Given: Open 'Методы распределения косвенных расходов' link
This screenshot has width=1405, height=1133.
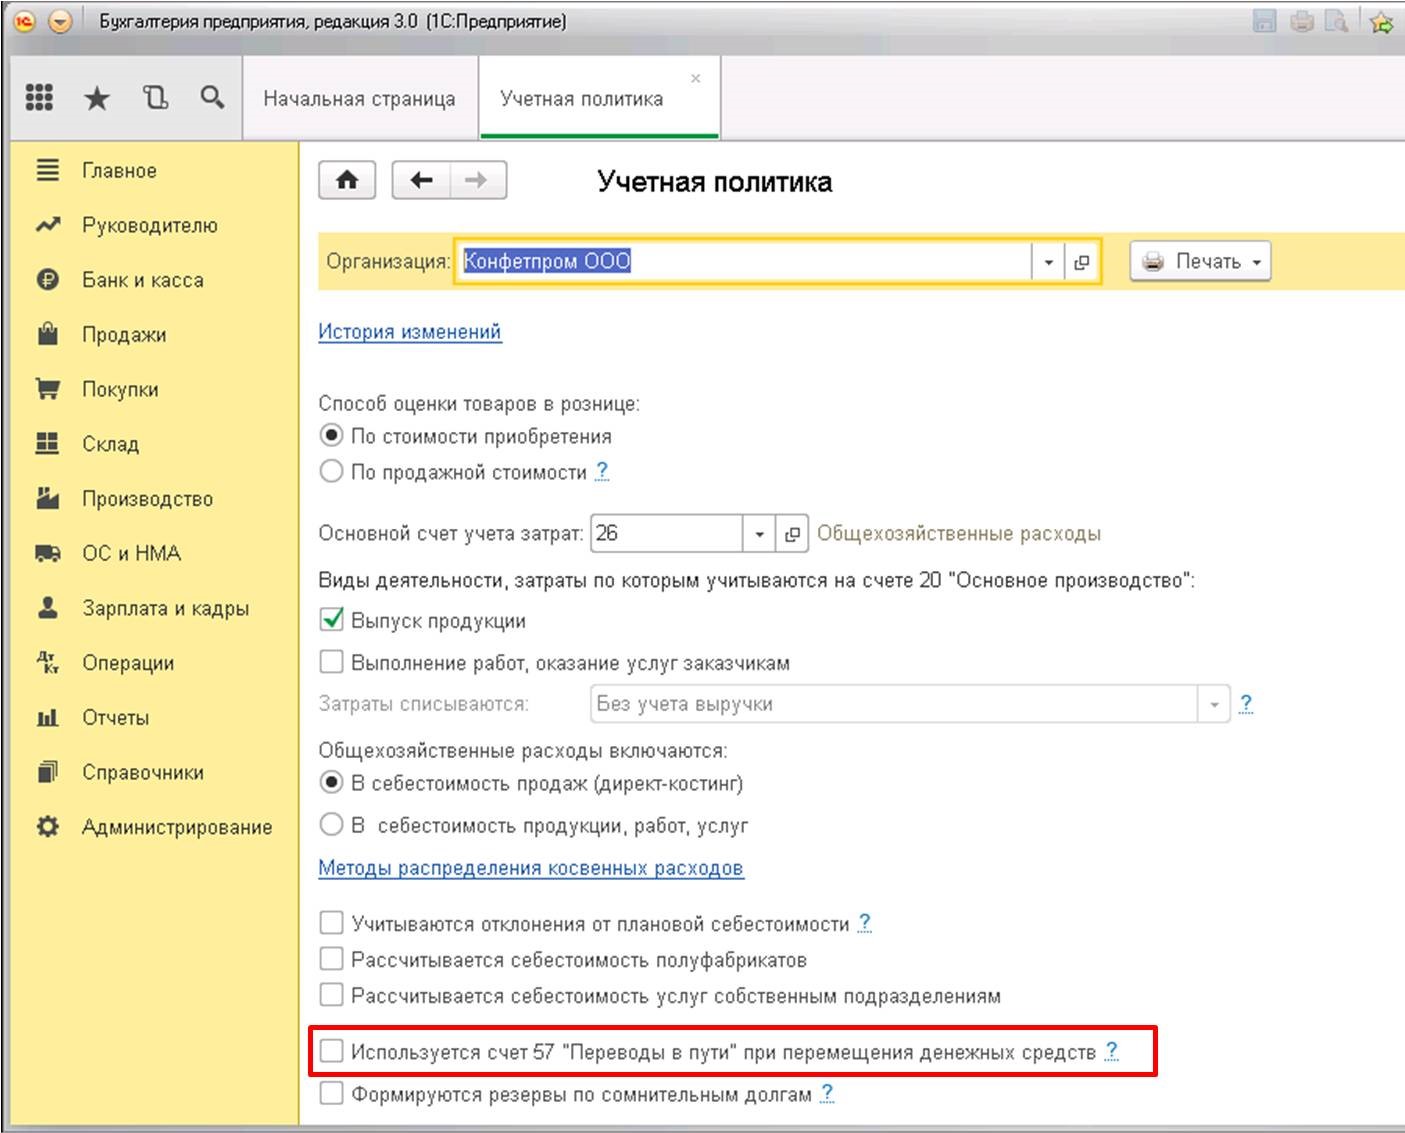Looking at the screenshot, I should 530,868.
